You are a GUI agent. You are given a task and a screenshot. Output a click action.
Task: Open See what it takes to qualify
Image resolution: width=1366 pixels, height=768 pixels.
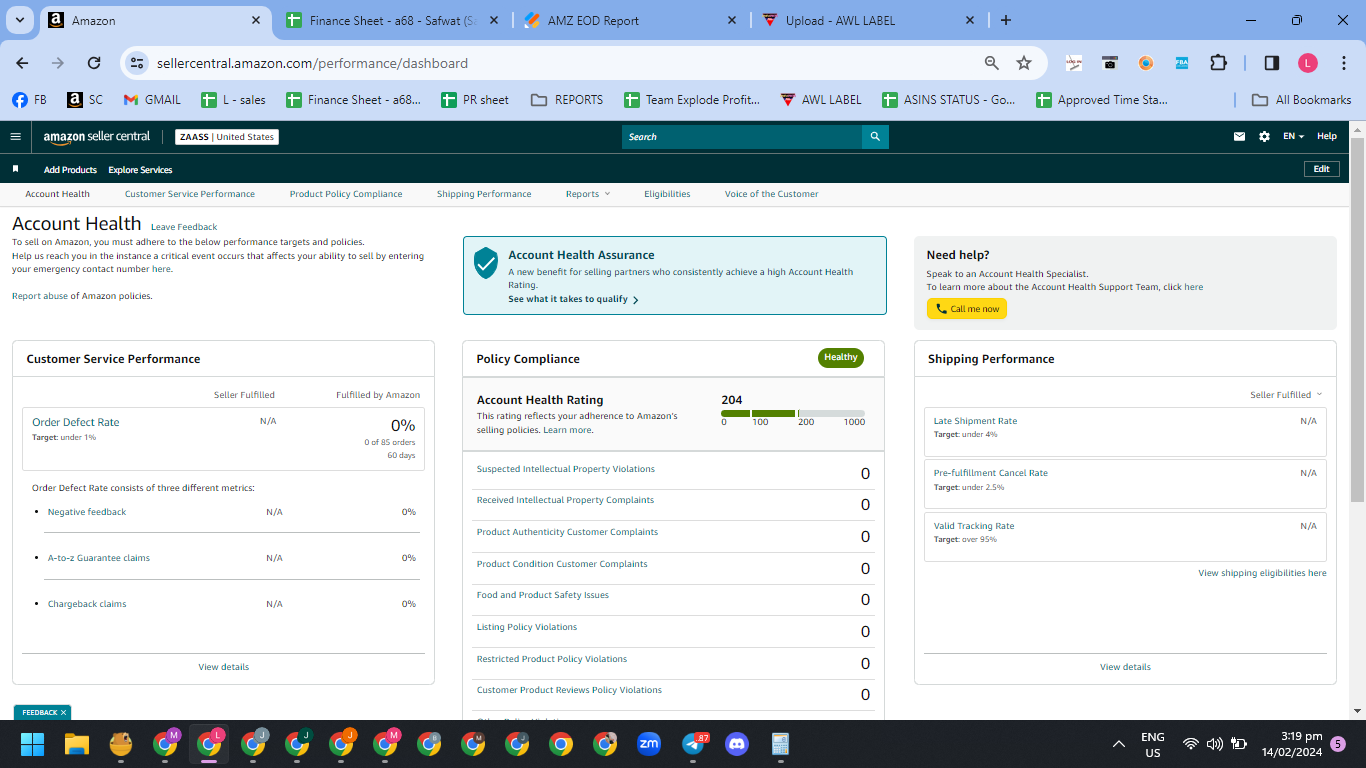tap(573, 300)
